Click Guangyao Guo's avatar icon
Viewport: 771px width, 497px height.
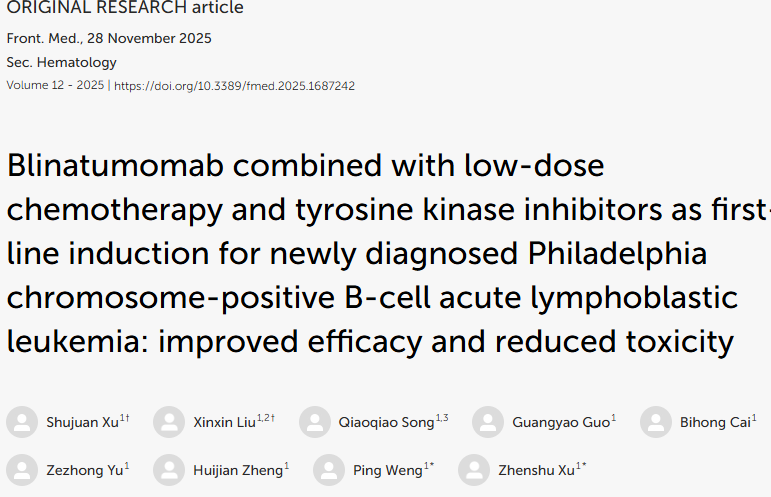click(488, 423)
